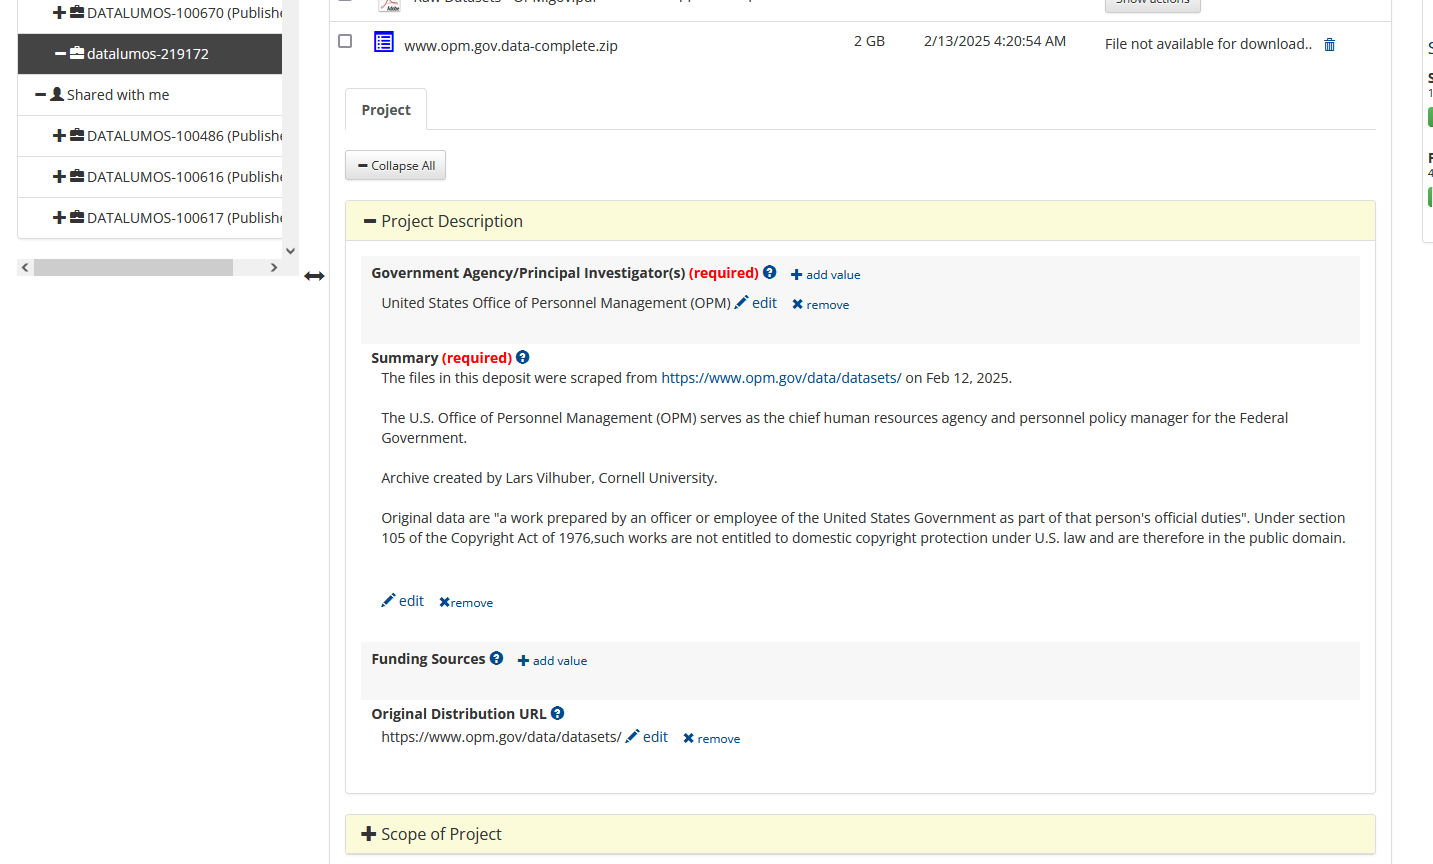Collapse the Shared with me folder
The width and height of the screenshot is (1433, 864).
tap(41, 95)
